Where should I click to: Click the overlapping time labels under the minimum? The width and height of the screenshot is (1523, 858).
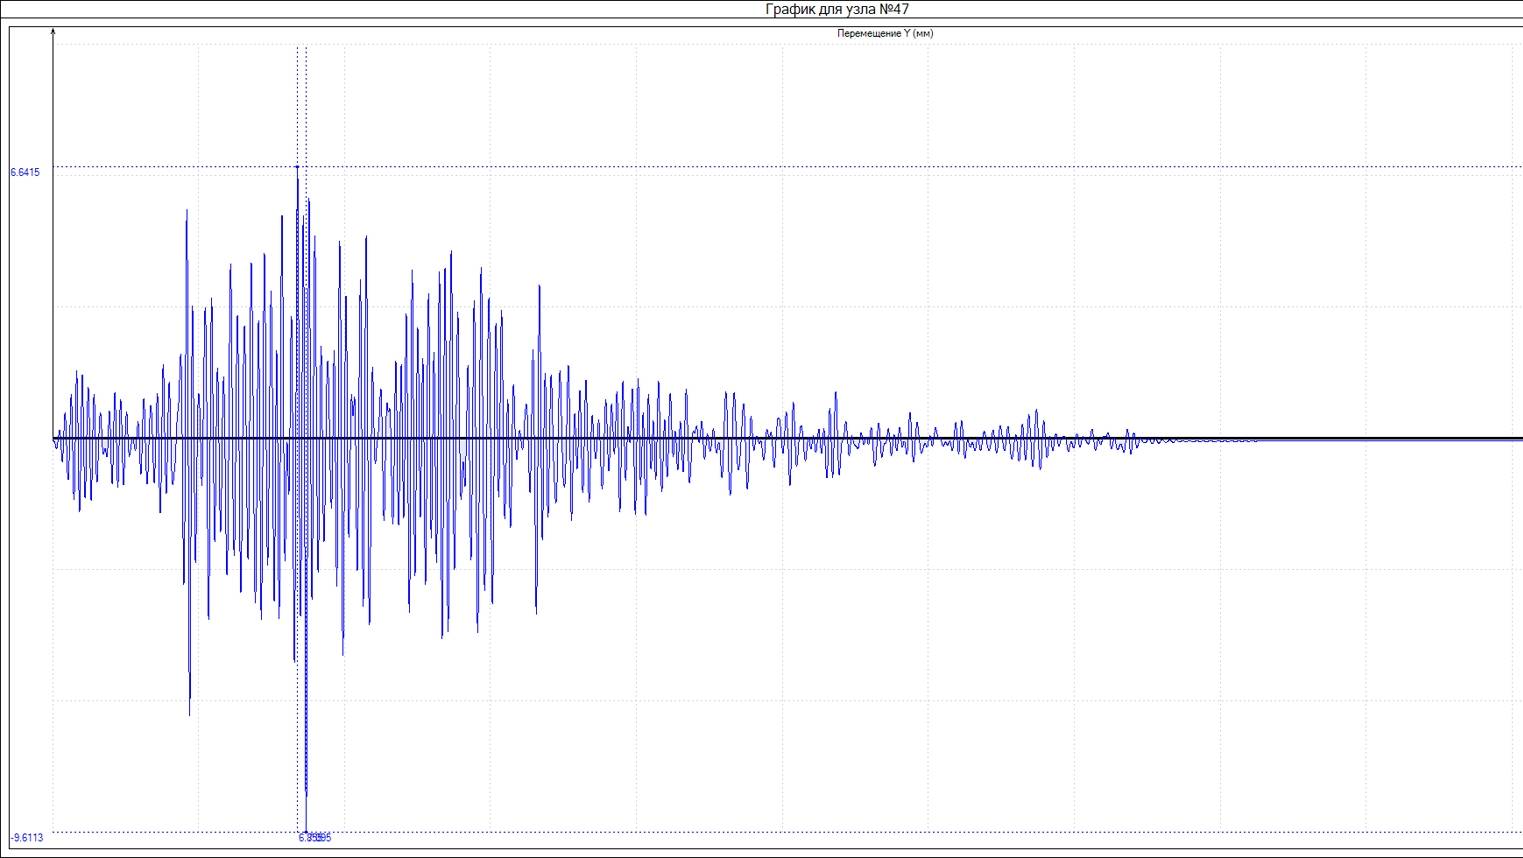pos(314,838)
